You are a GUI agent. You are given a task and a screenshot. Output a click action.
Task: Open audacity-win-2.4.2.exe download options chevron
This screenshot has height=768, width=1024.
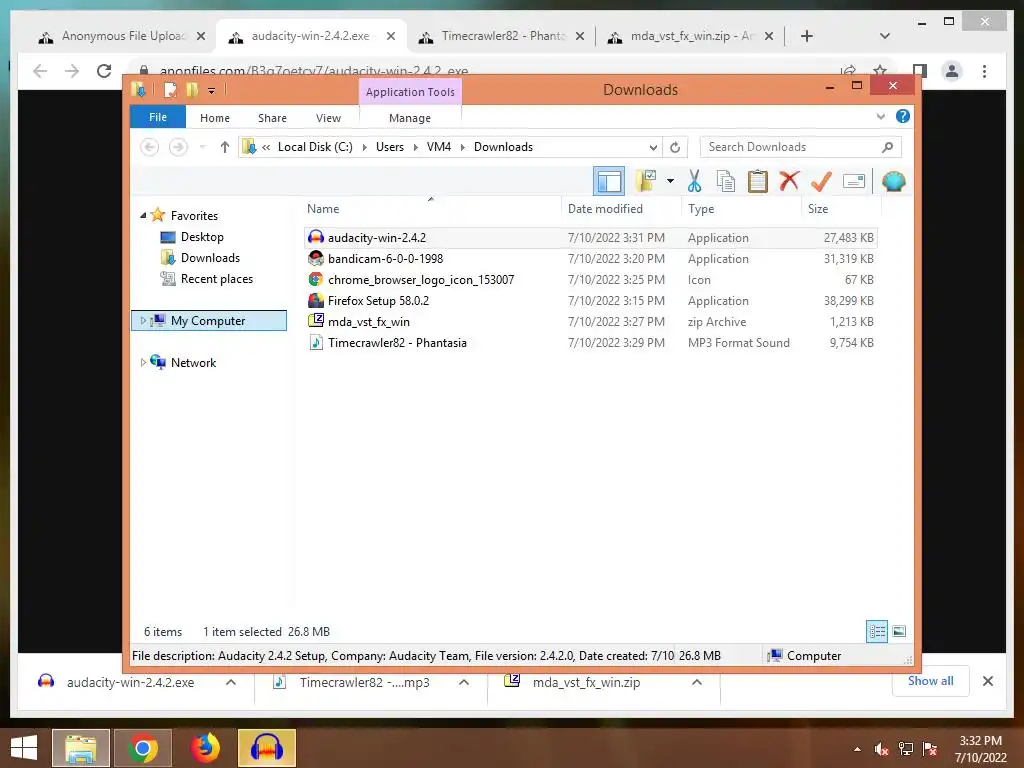click(x=231, y=682)
